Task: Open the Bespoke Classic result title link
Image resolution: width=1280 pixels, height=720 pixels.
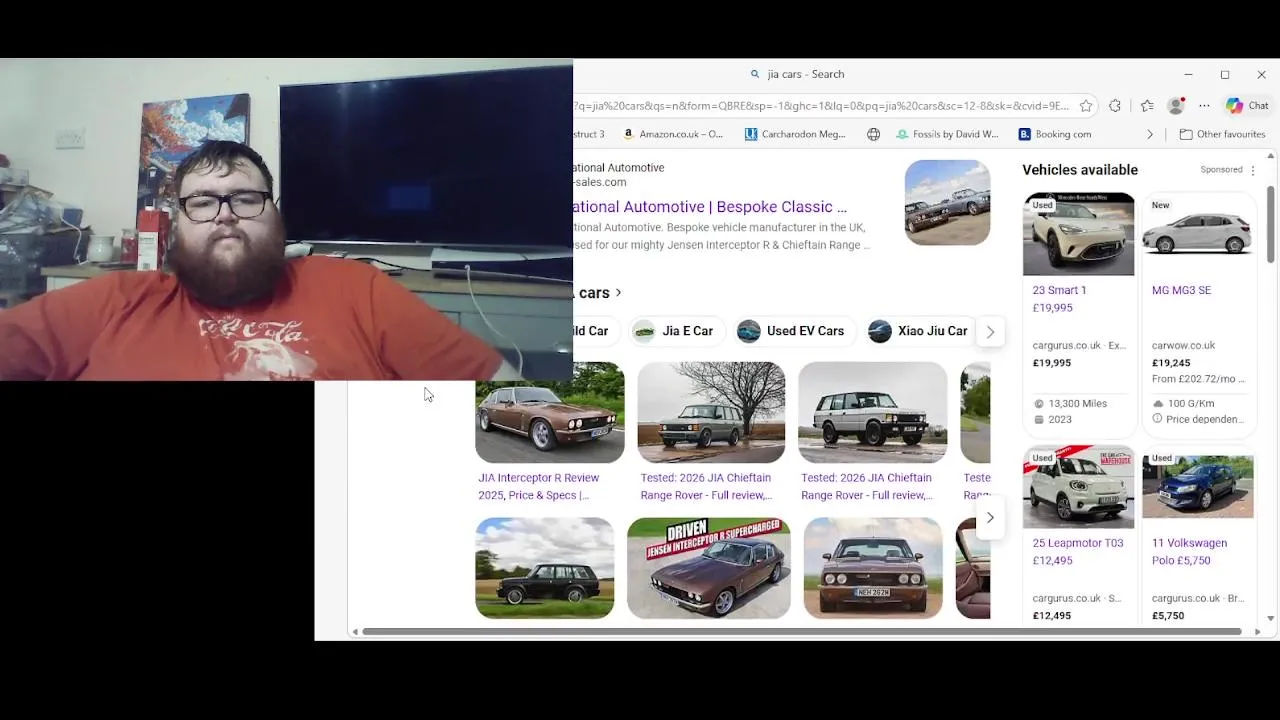Action: coord(710,207)
